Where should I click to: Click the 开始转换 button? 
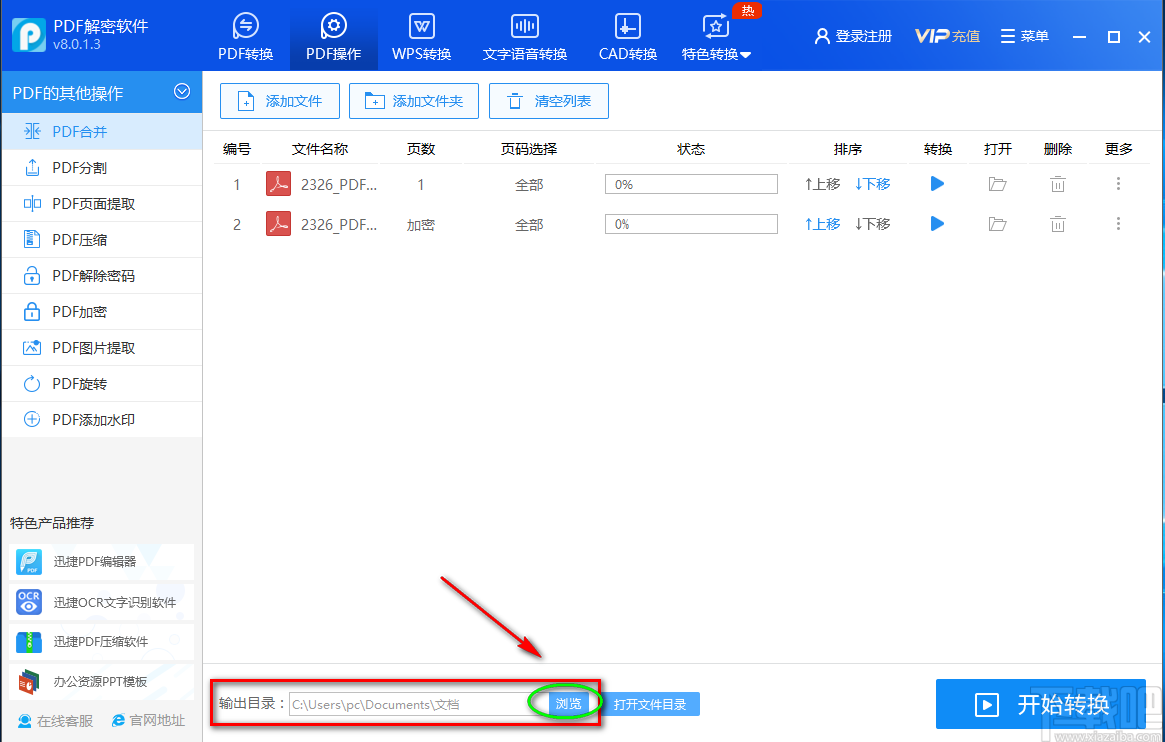pos(1041,704)
